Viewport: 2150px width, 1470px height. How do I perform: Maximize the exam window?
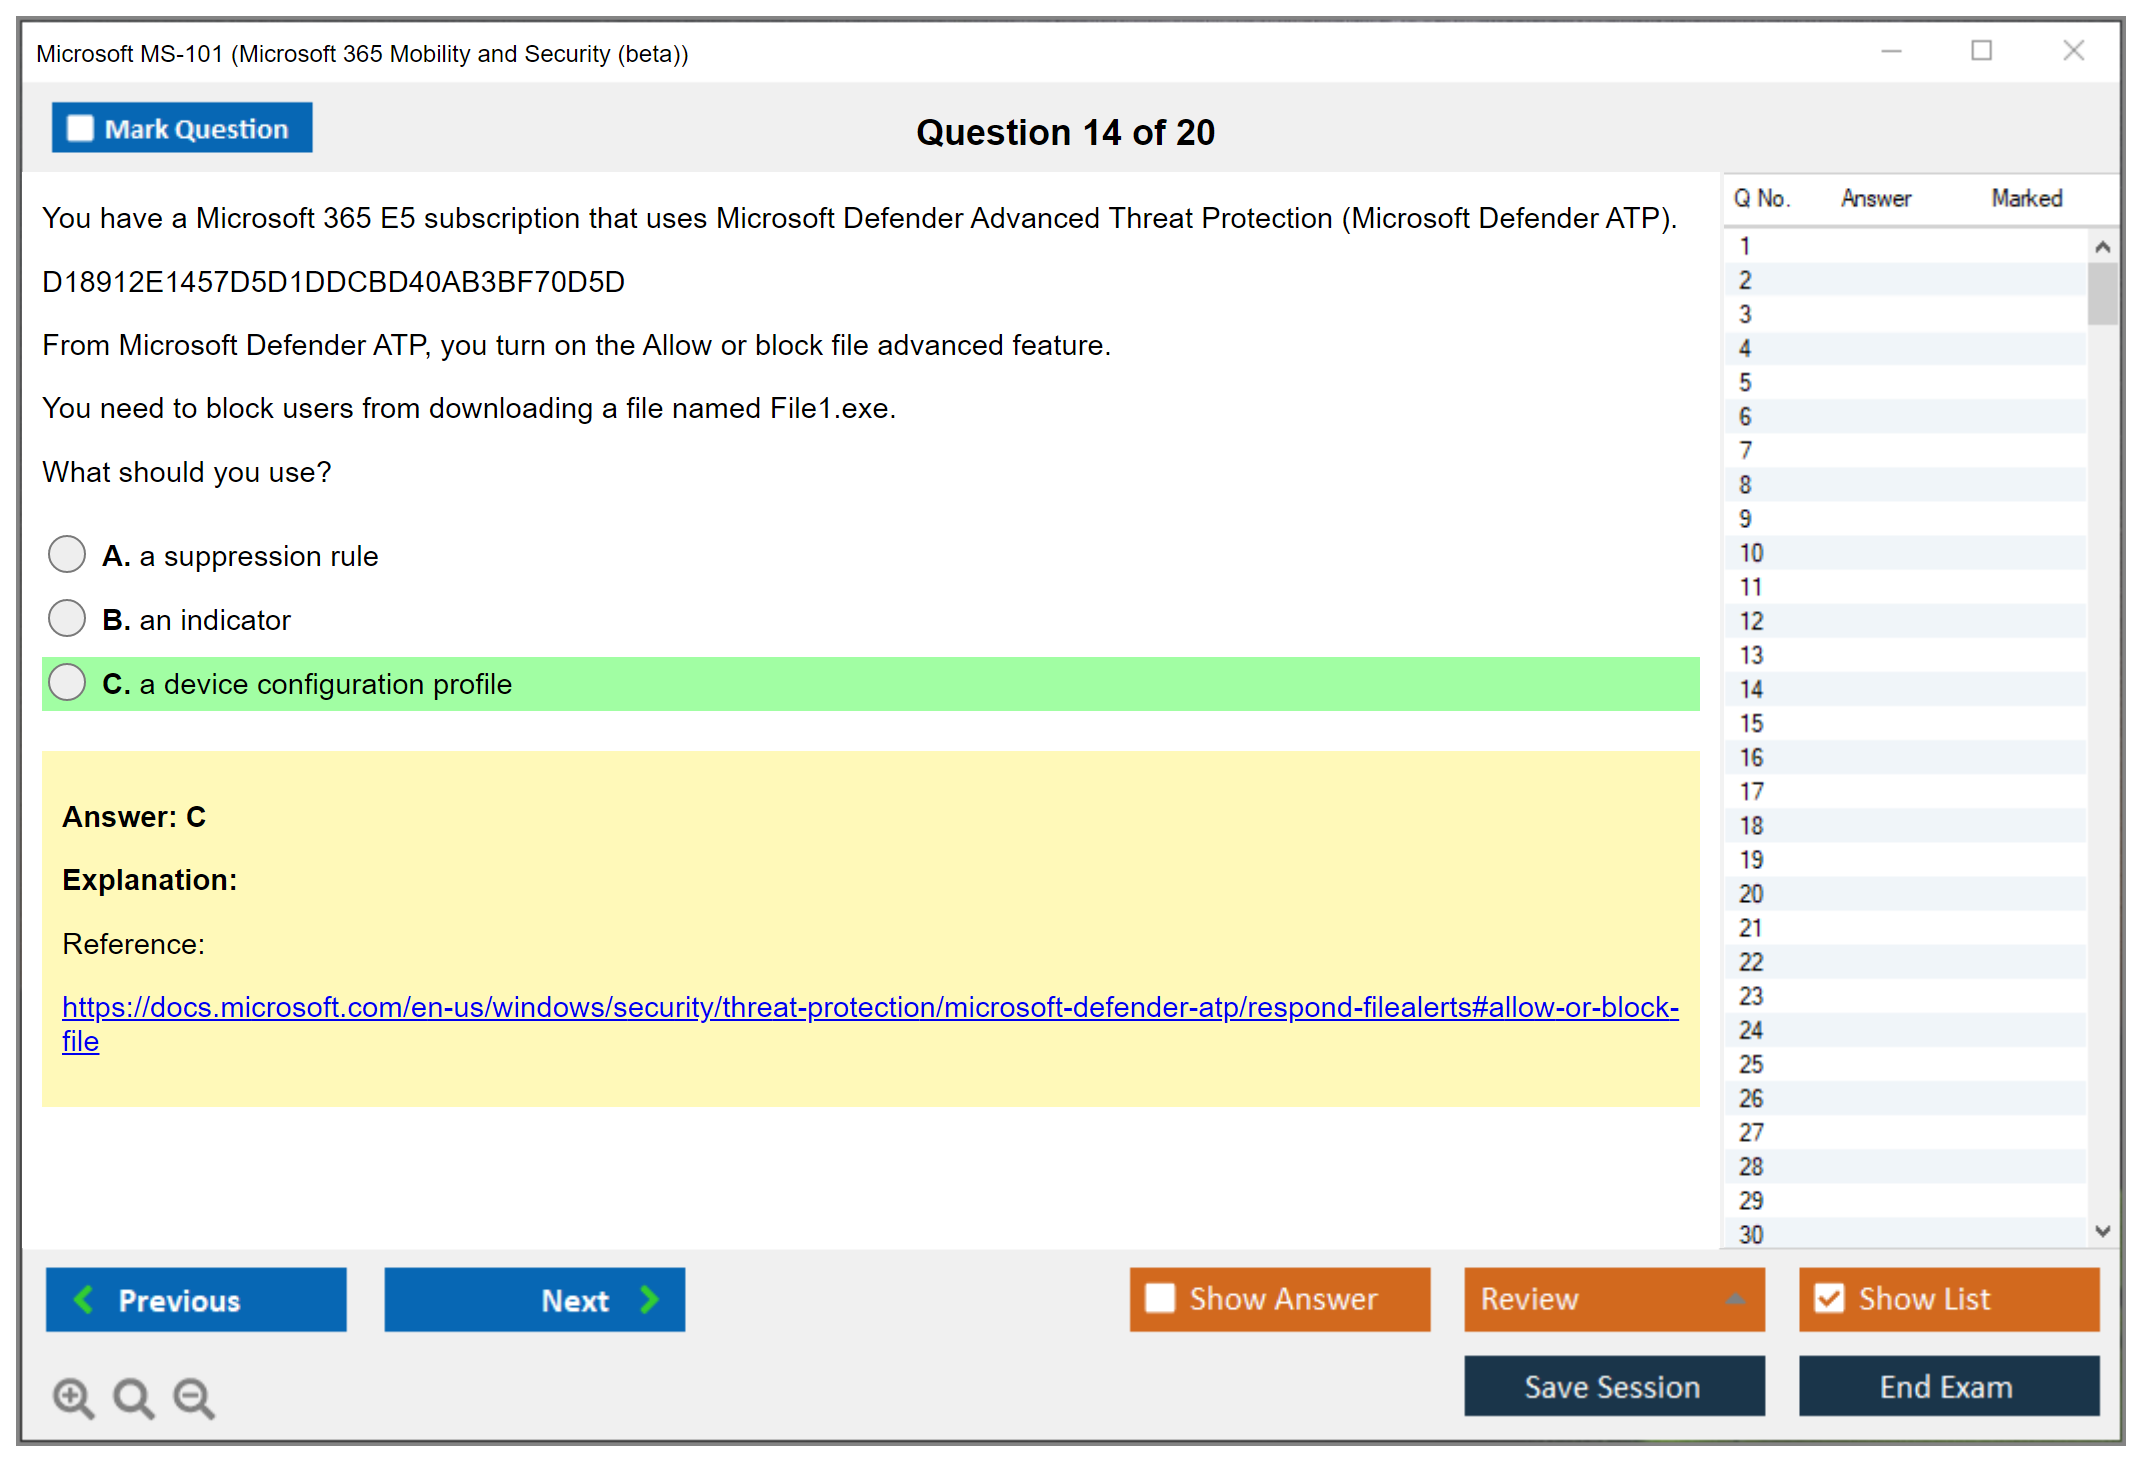click(x=1981, y=51)
